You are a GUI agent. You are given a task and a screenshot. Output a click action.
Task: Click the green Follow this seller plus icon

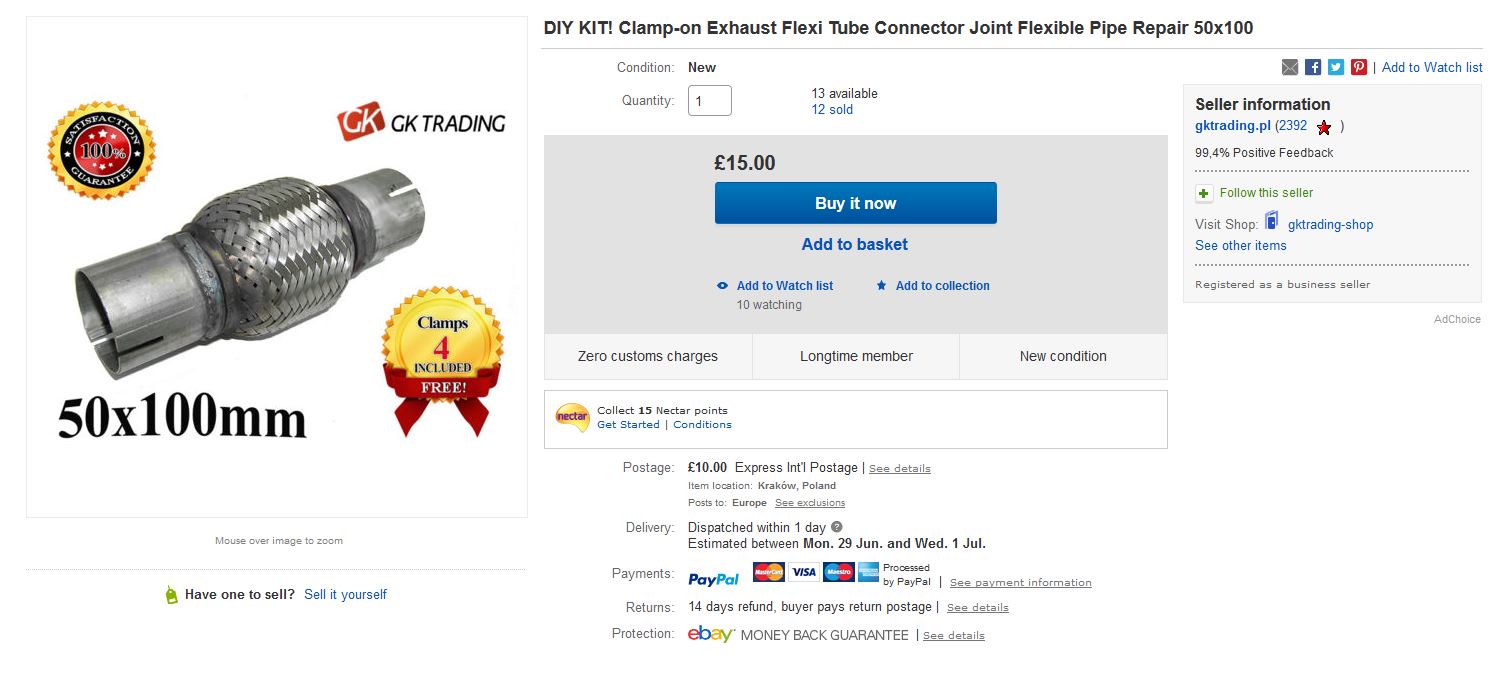coord(1204,193)
